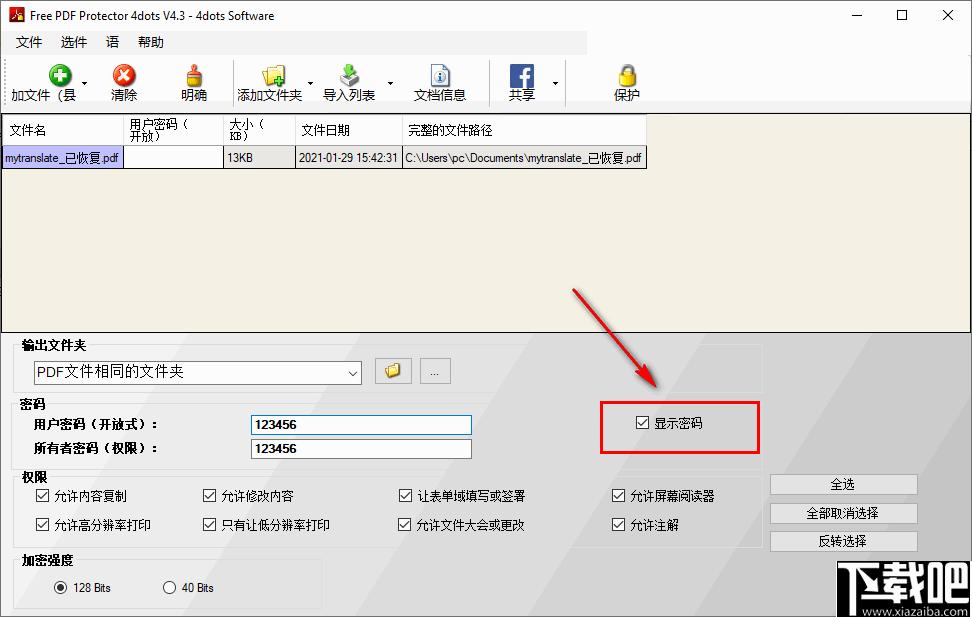972x617 pixels.
Task: Click the ellipsis button beside folder icon
Action: tap(435, 371)
